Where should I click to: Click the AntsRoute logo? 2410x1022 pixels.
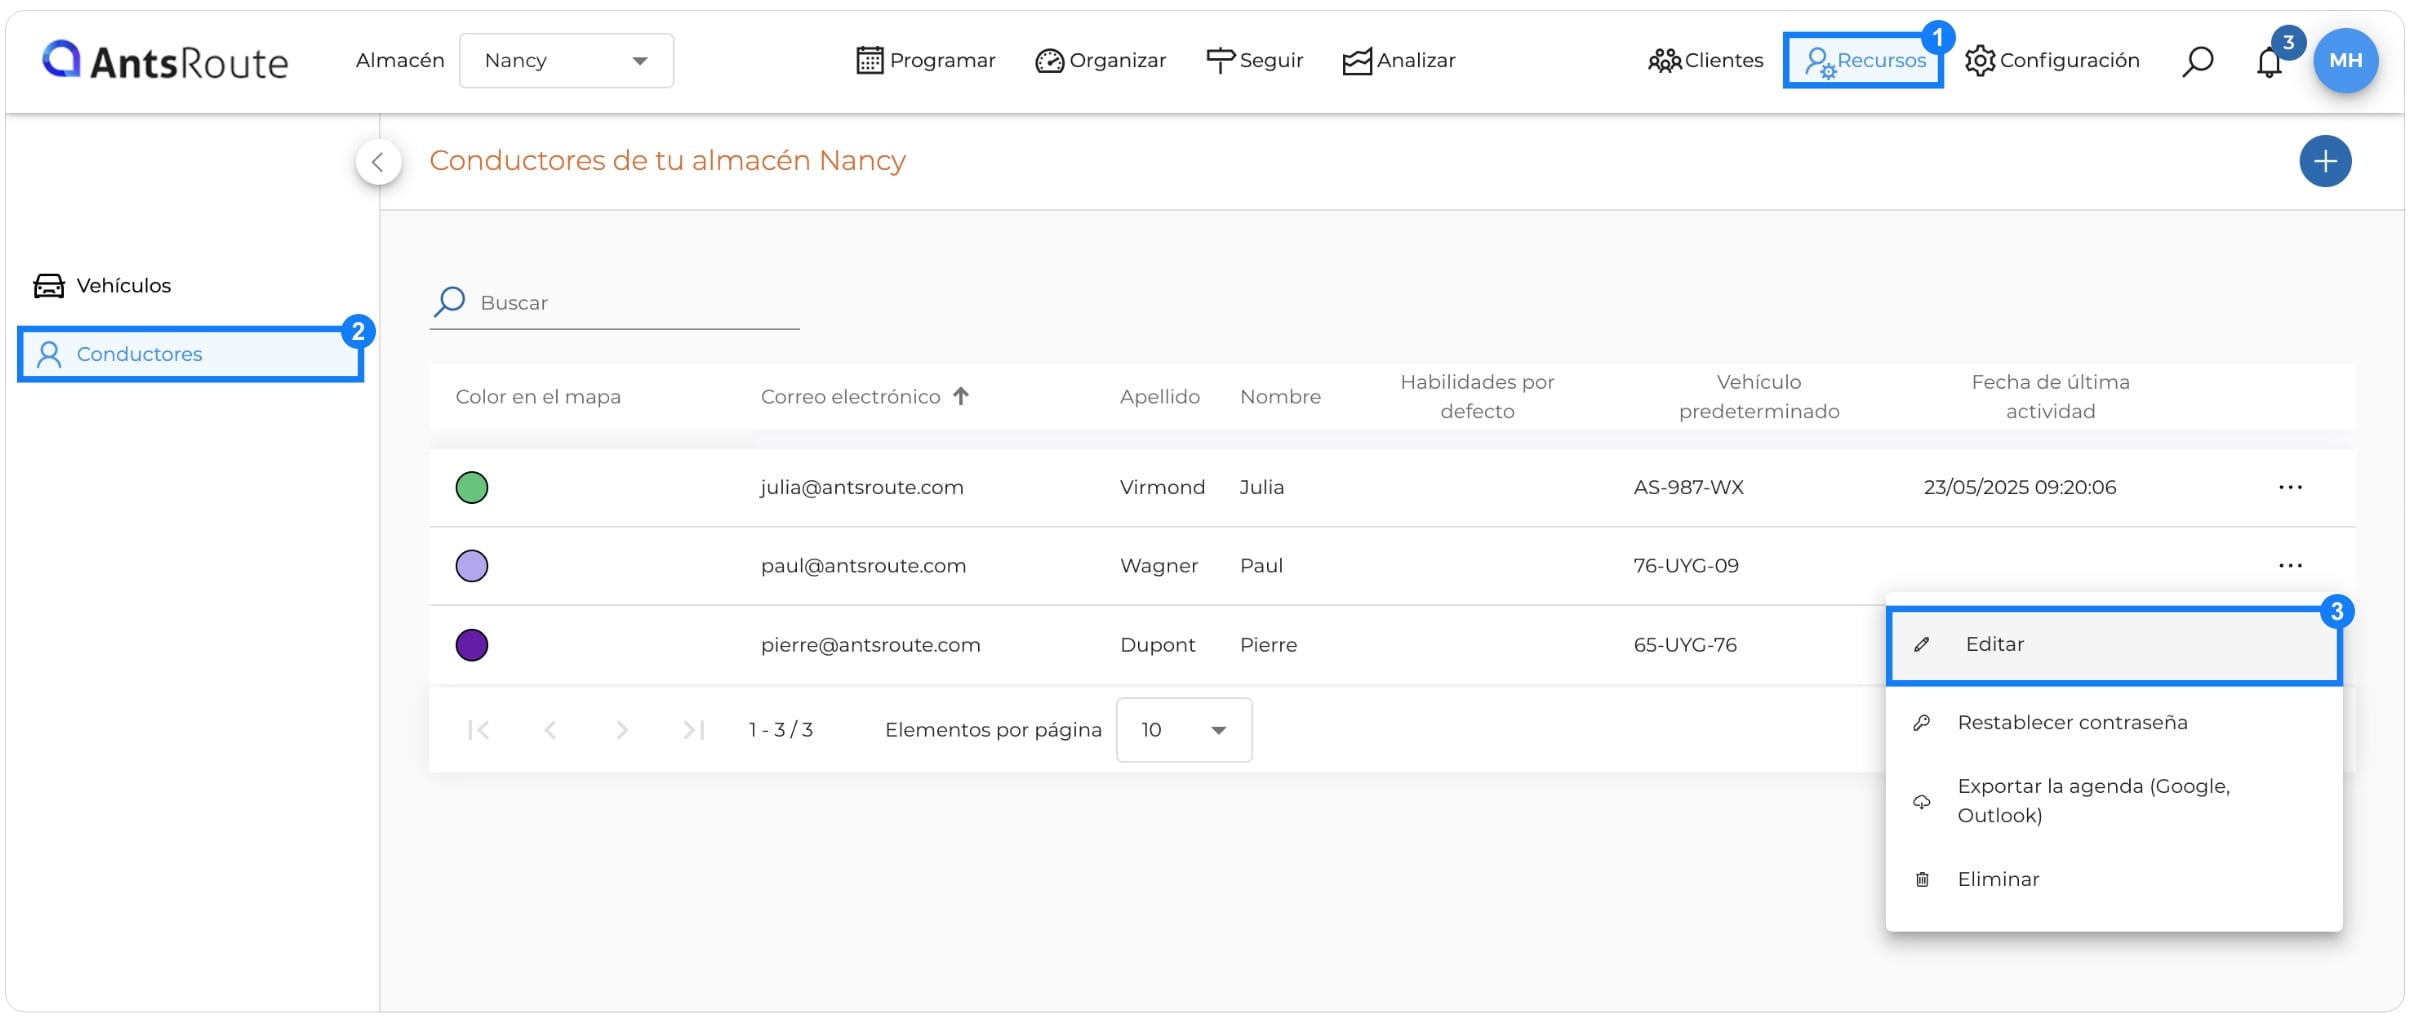point(165,61)
